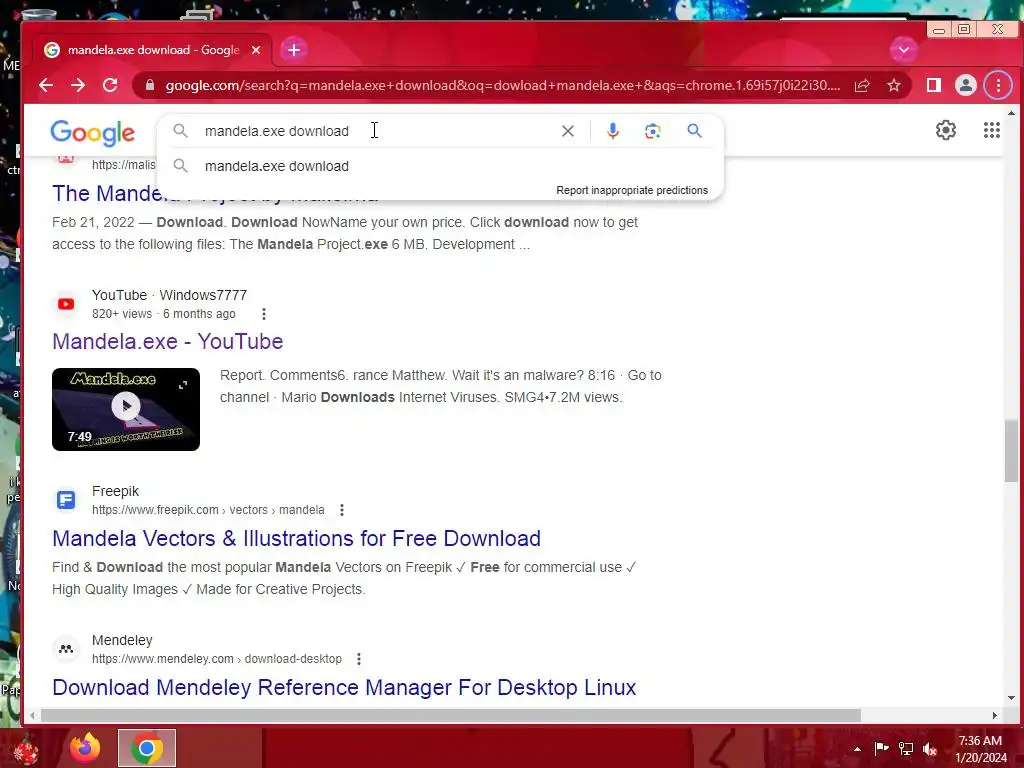Click the horizontal scroll-right arrow
The width and height of the screenshot is (1024, 768).
995,715
